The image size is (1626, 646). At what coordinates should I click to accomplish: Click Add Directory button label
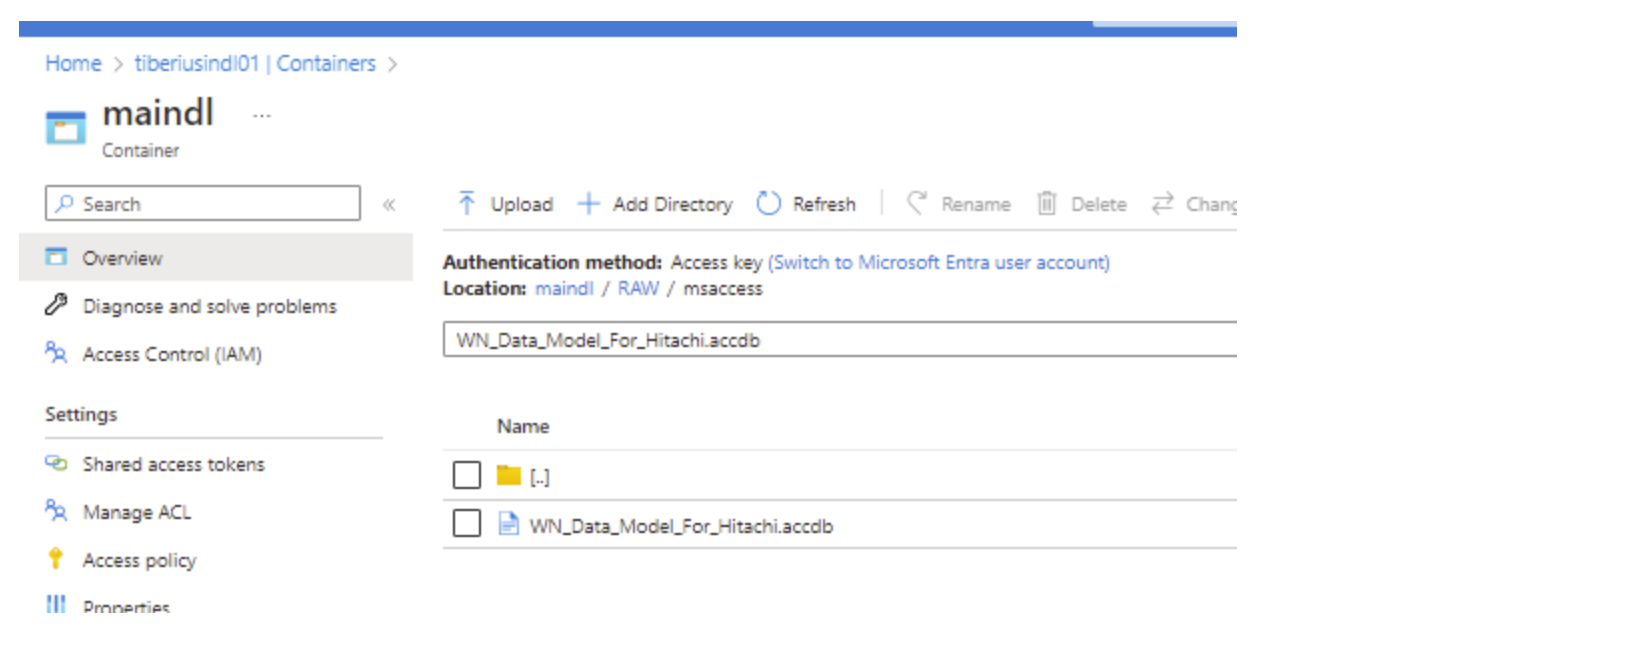[x=672, y=204]
